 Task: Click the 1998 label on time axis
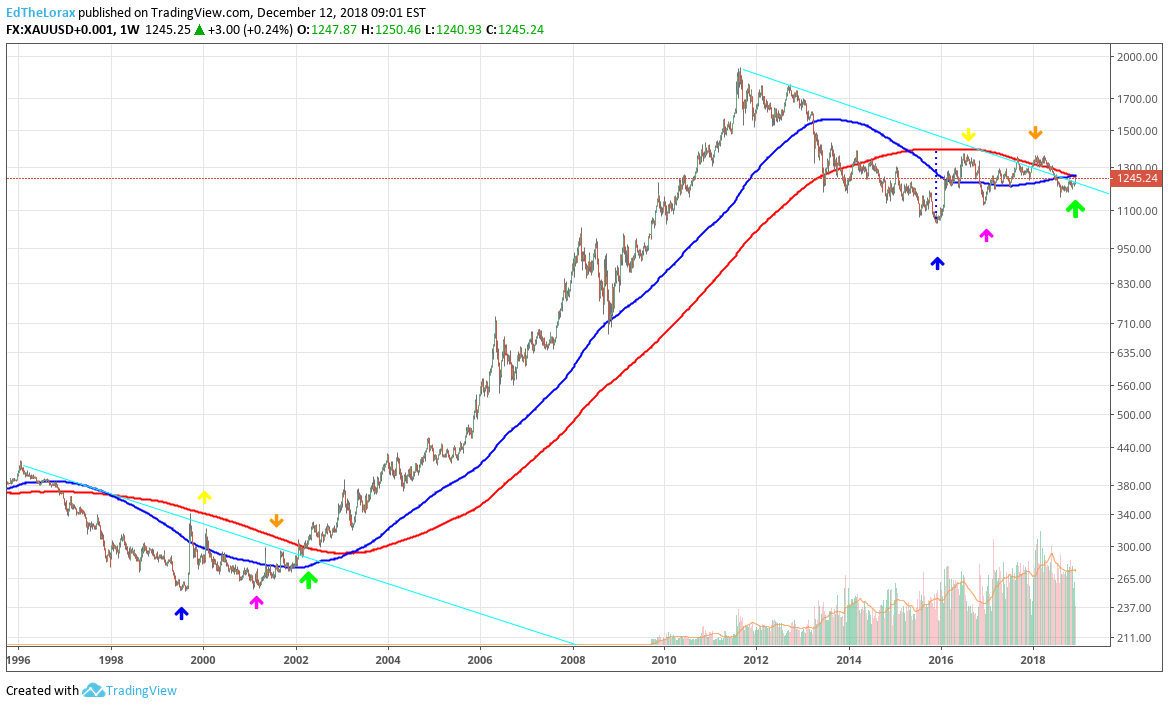111,660
